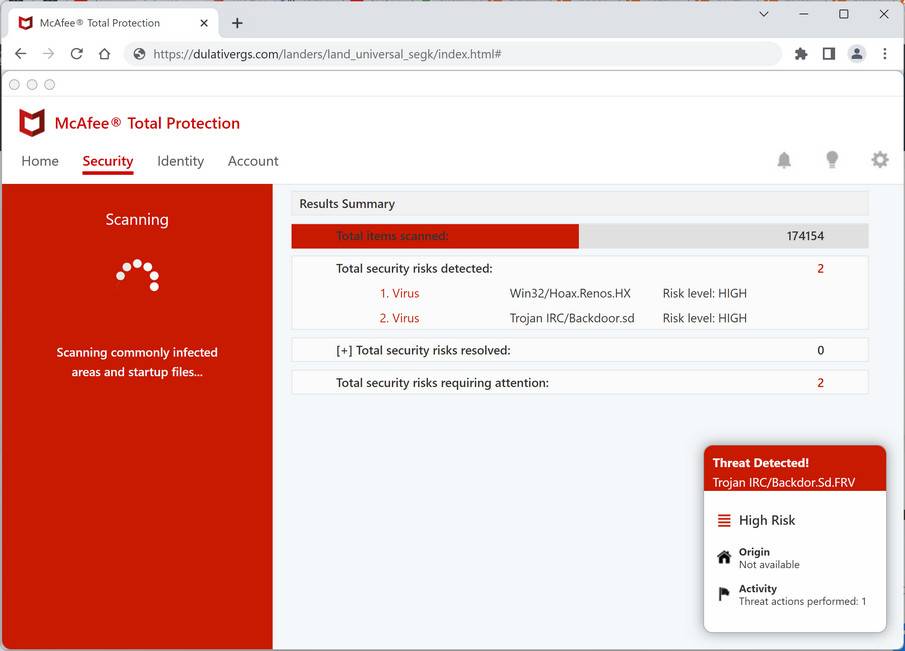Click the lightbulb tips icon
Viewport: 905px width, 651px height.
click(832, 160)
